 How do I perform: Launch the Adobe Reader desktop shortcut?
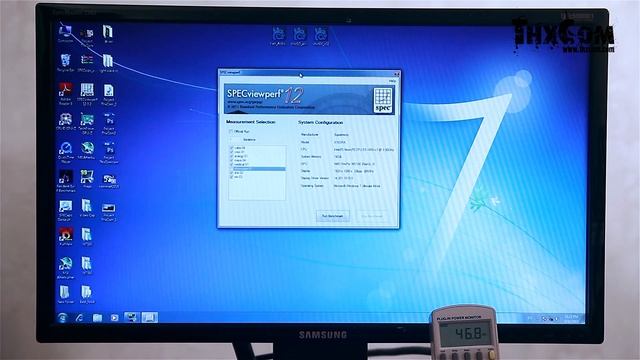(65, 94)
